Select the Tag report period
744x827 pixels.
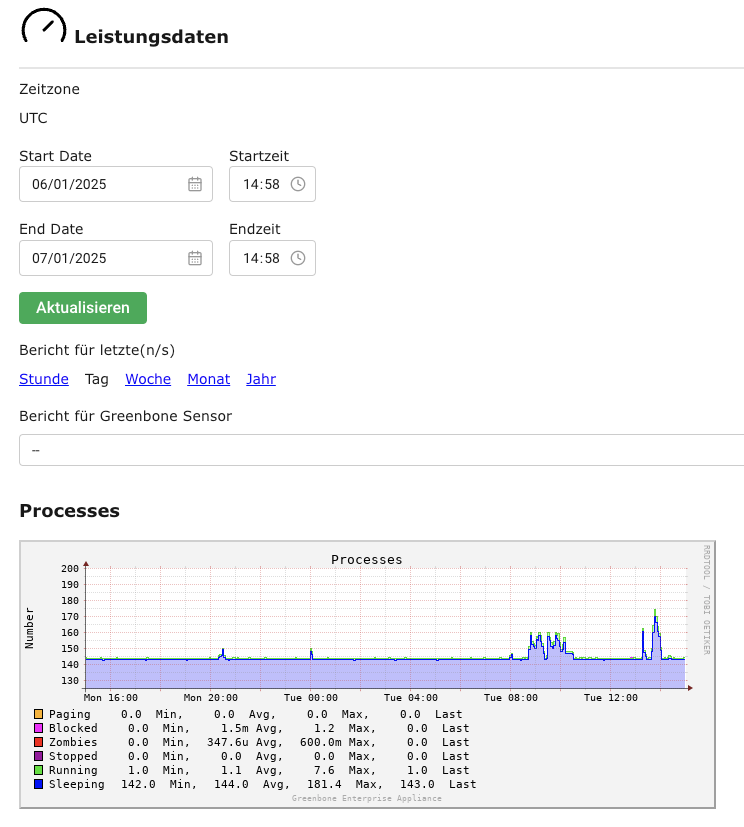coord(97,379)
